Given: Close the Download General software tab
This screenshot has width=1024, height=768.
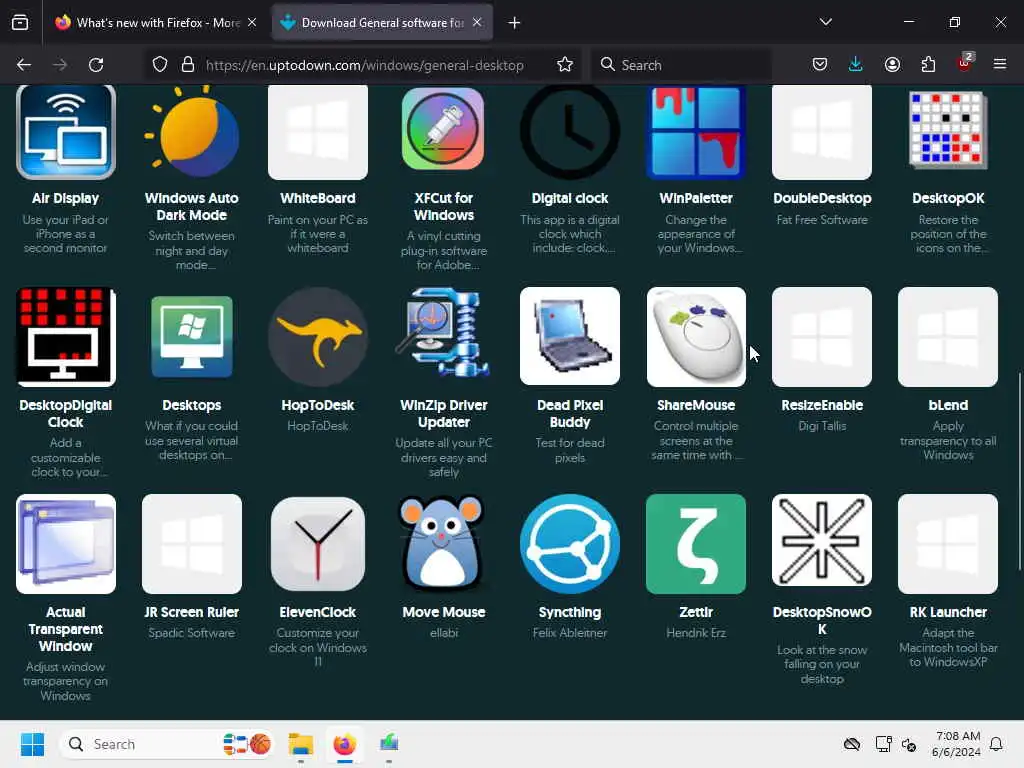Looking at the screenshot, I should point(477,22).
